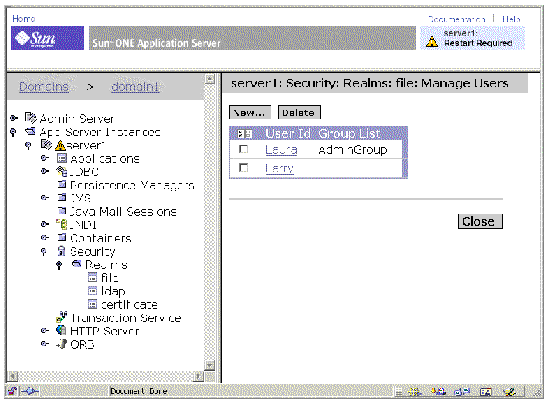Click the Restart Required warning icon
This screenshot has width=549, height=404.
point(432,42)
